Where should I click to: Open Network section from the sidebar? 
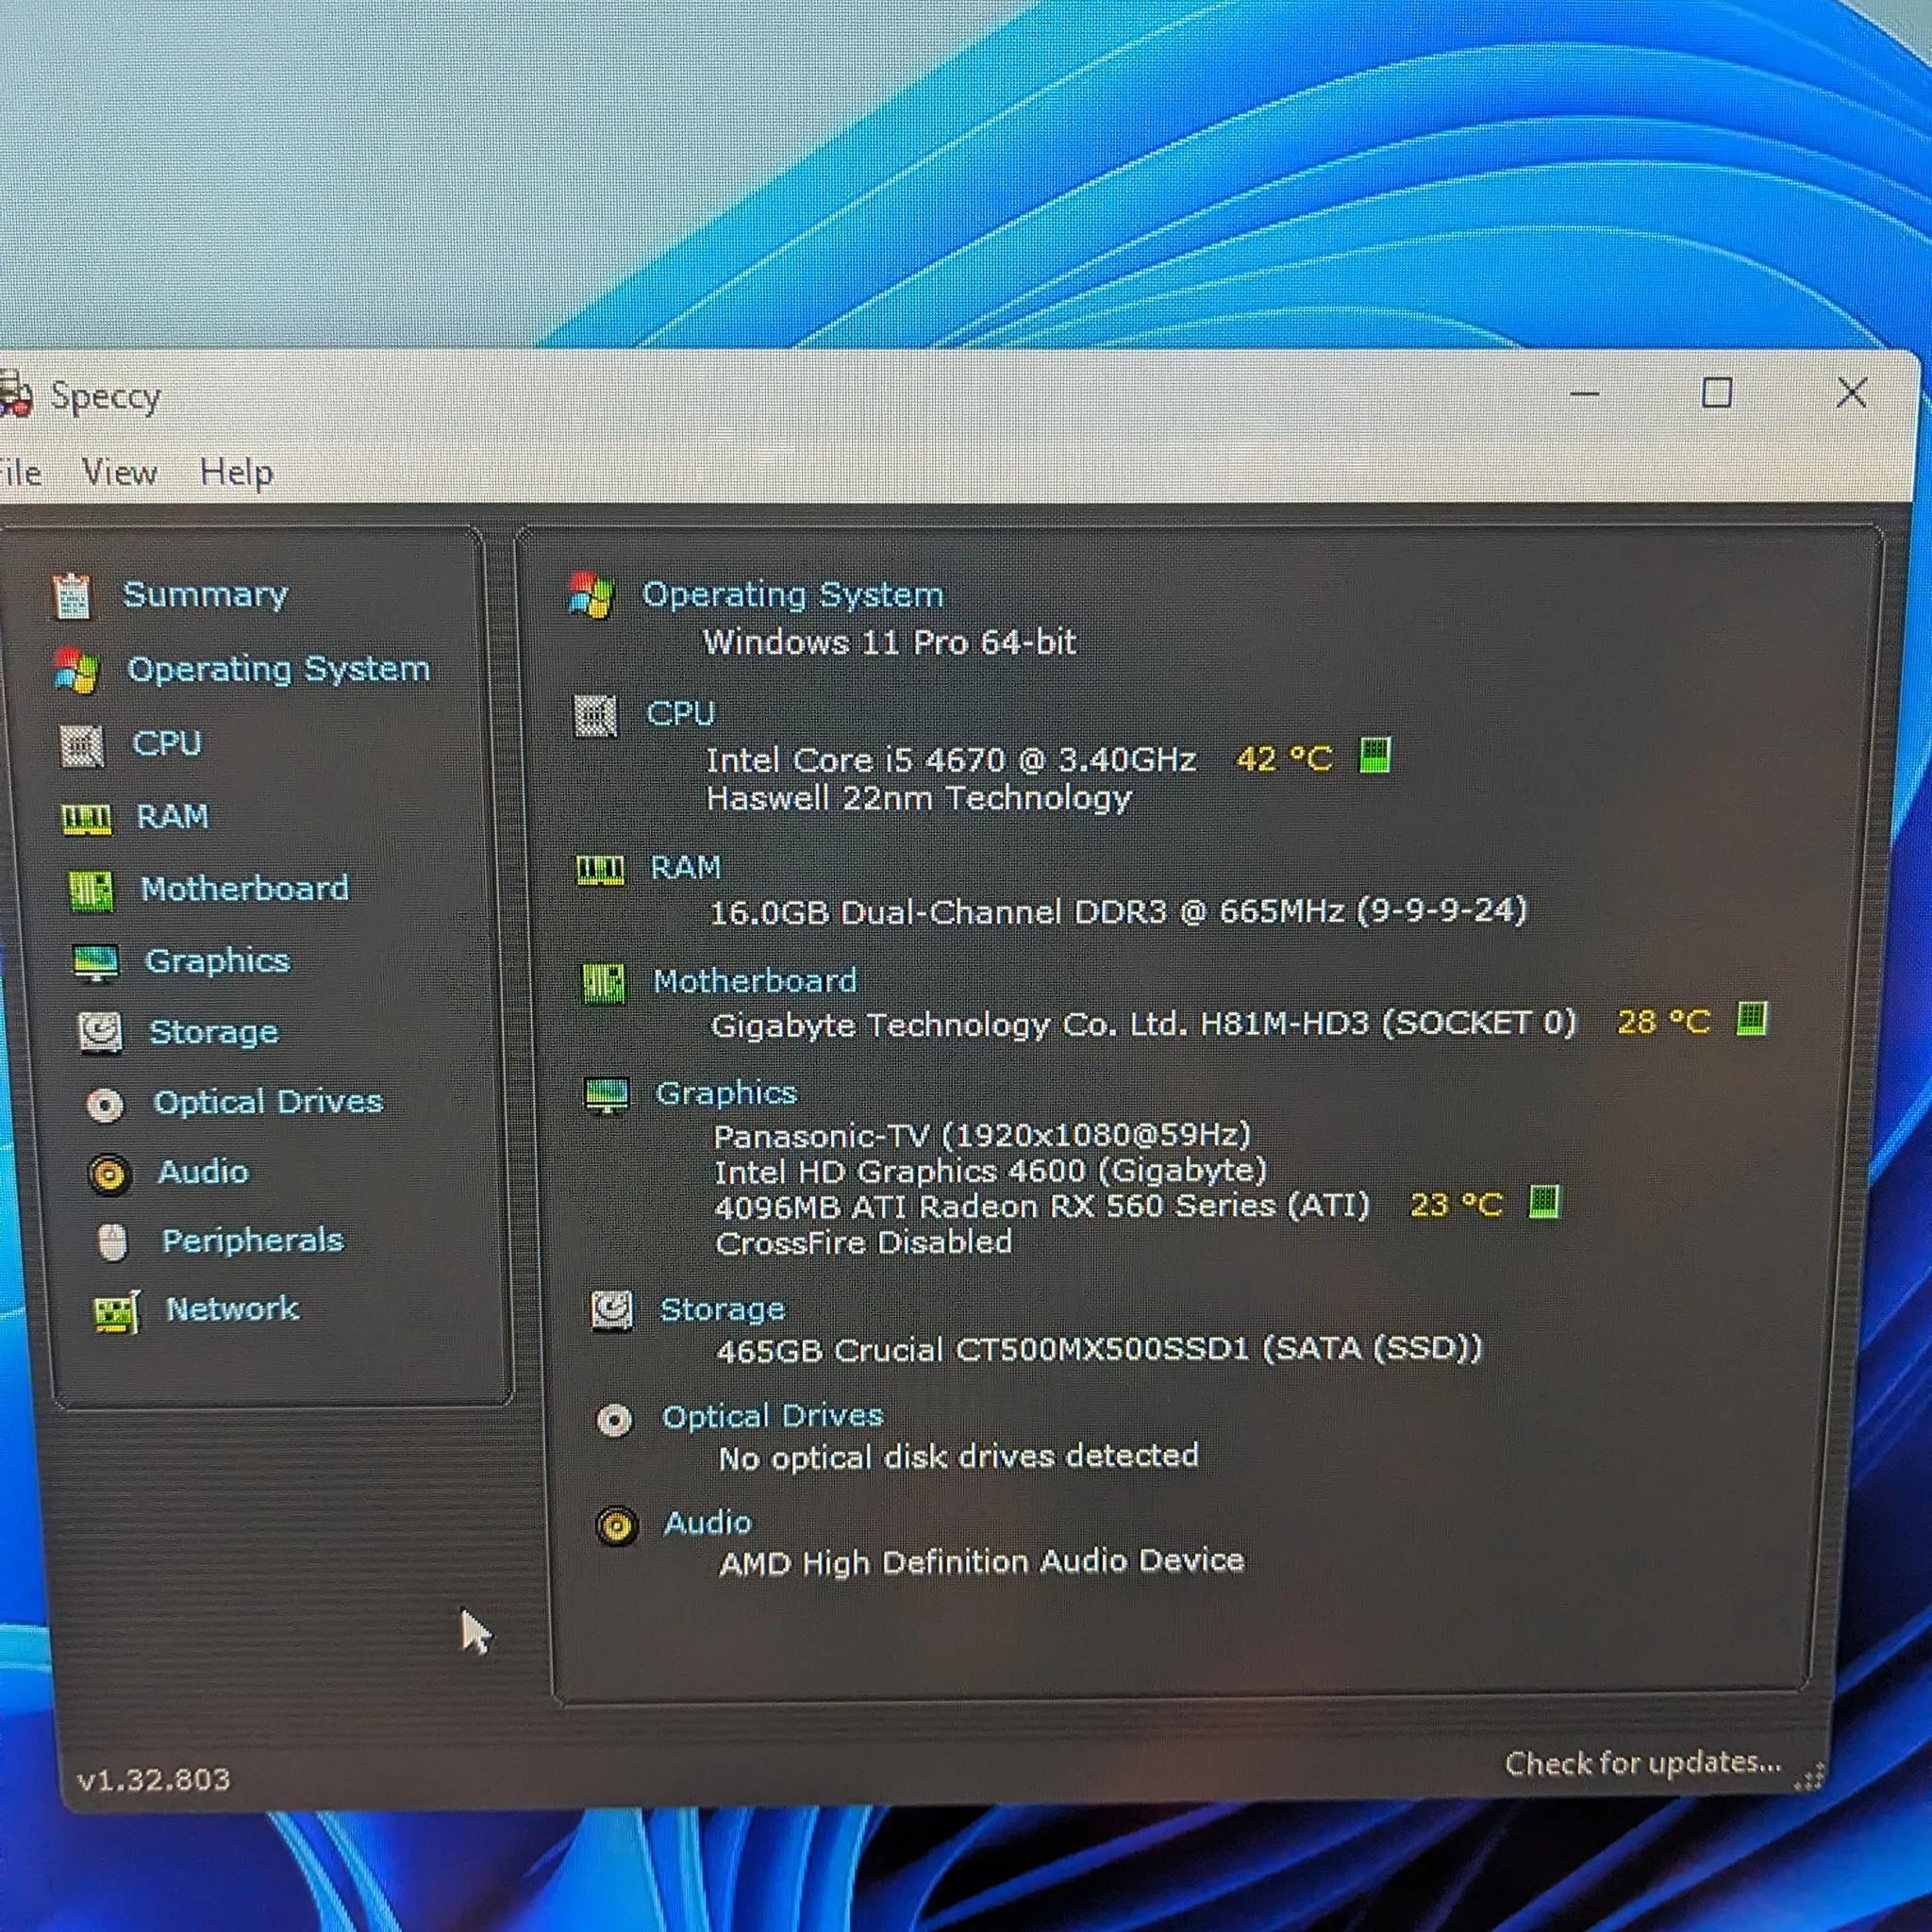tap(233, 1309)
